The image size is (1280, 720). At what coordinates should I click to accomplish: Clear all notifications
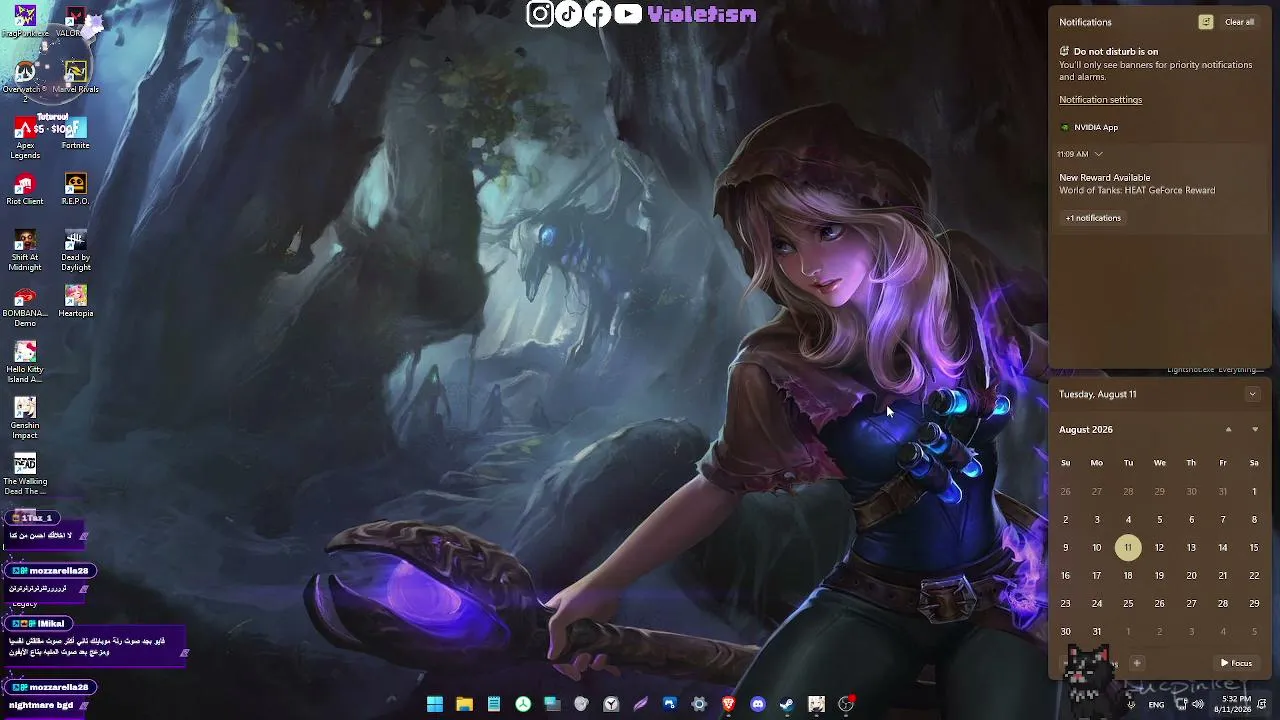click(1239, 22)
